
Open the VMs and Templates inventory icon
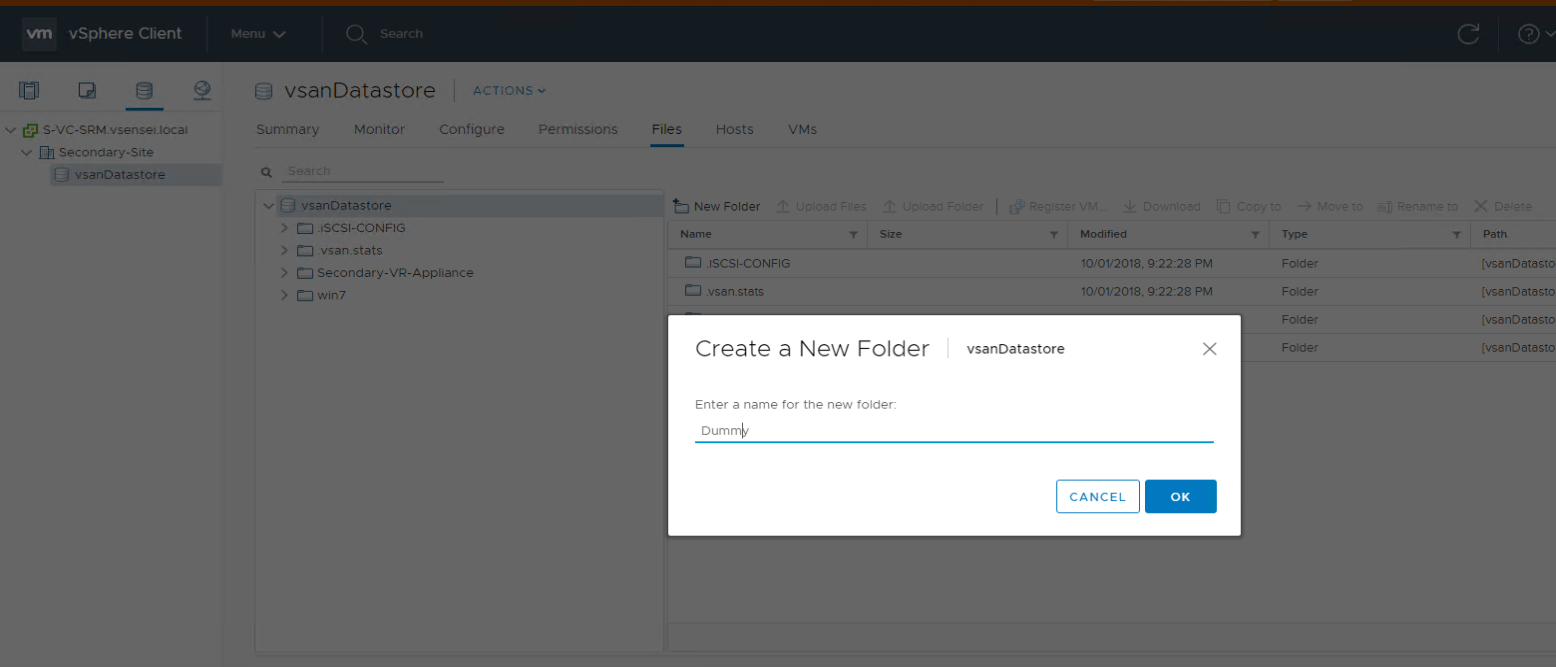coord(87,91)
